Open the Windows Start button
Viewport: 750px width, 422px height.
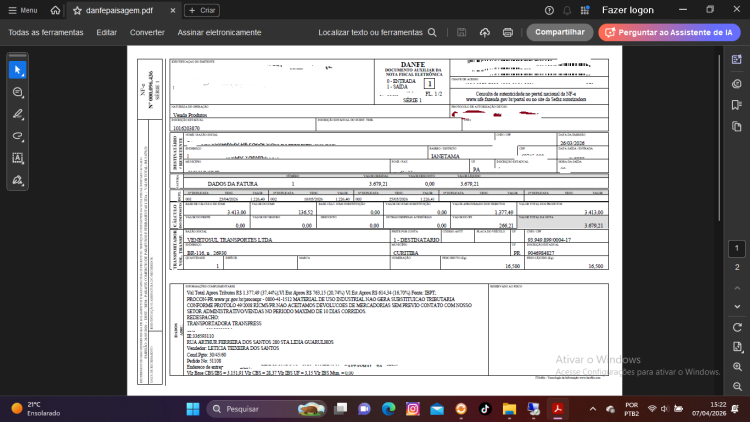[x=193, y=409]
